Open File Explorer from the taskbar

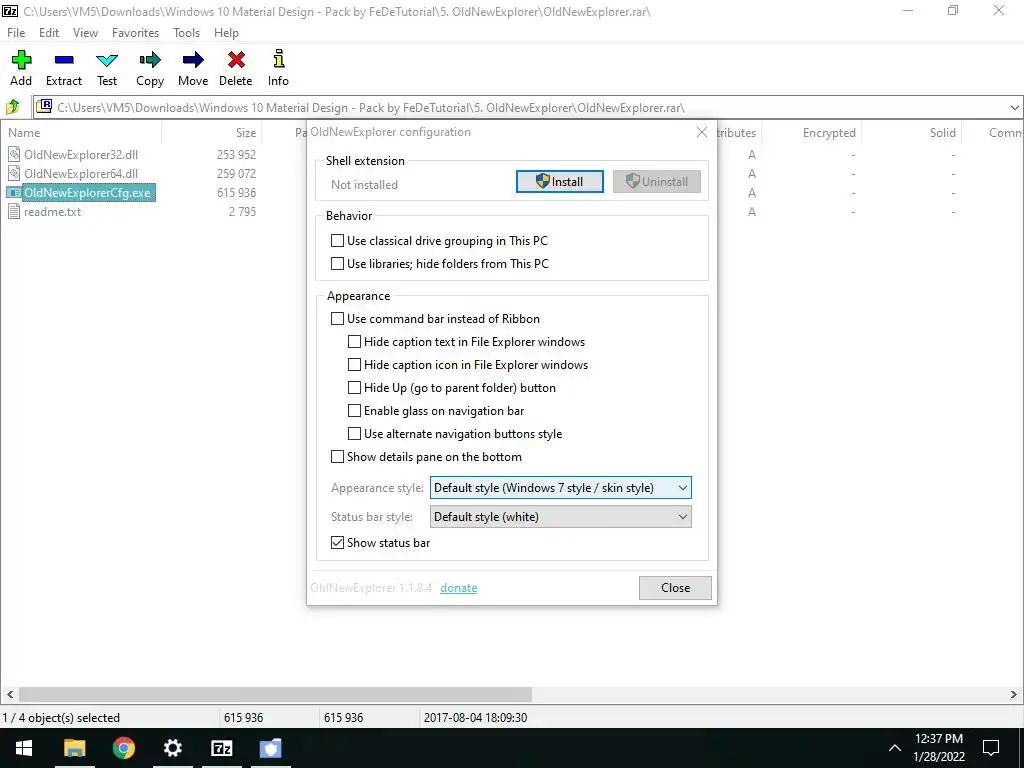pyautogui.click(x=74, y=748)
